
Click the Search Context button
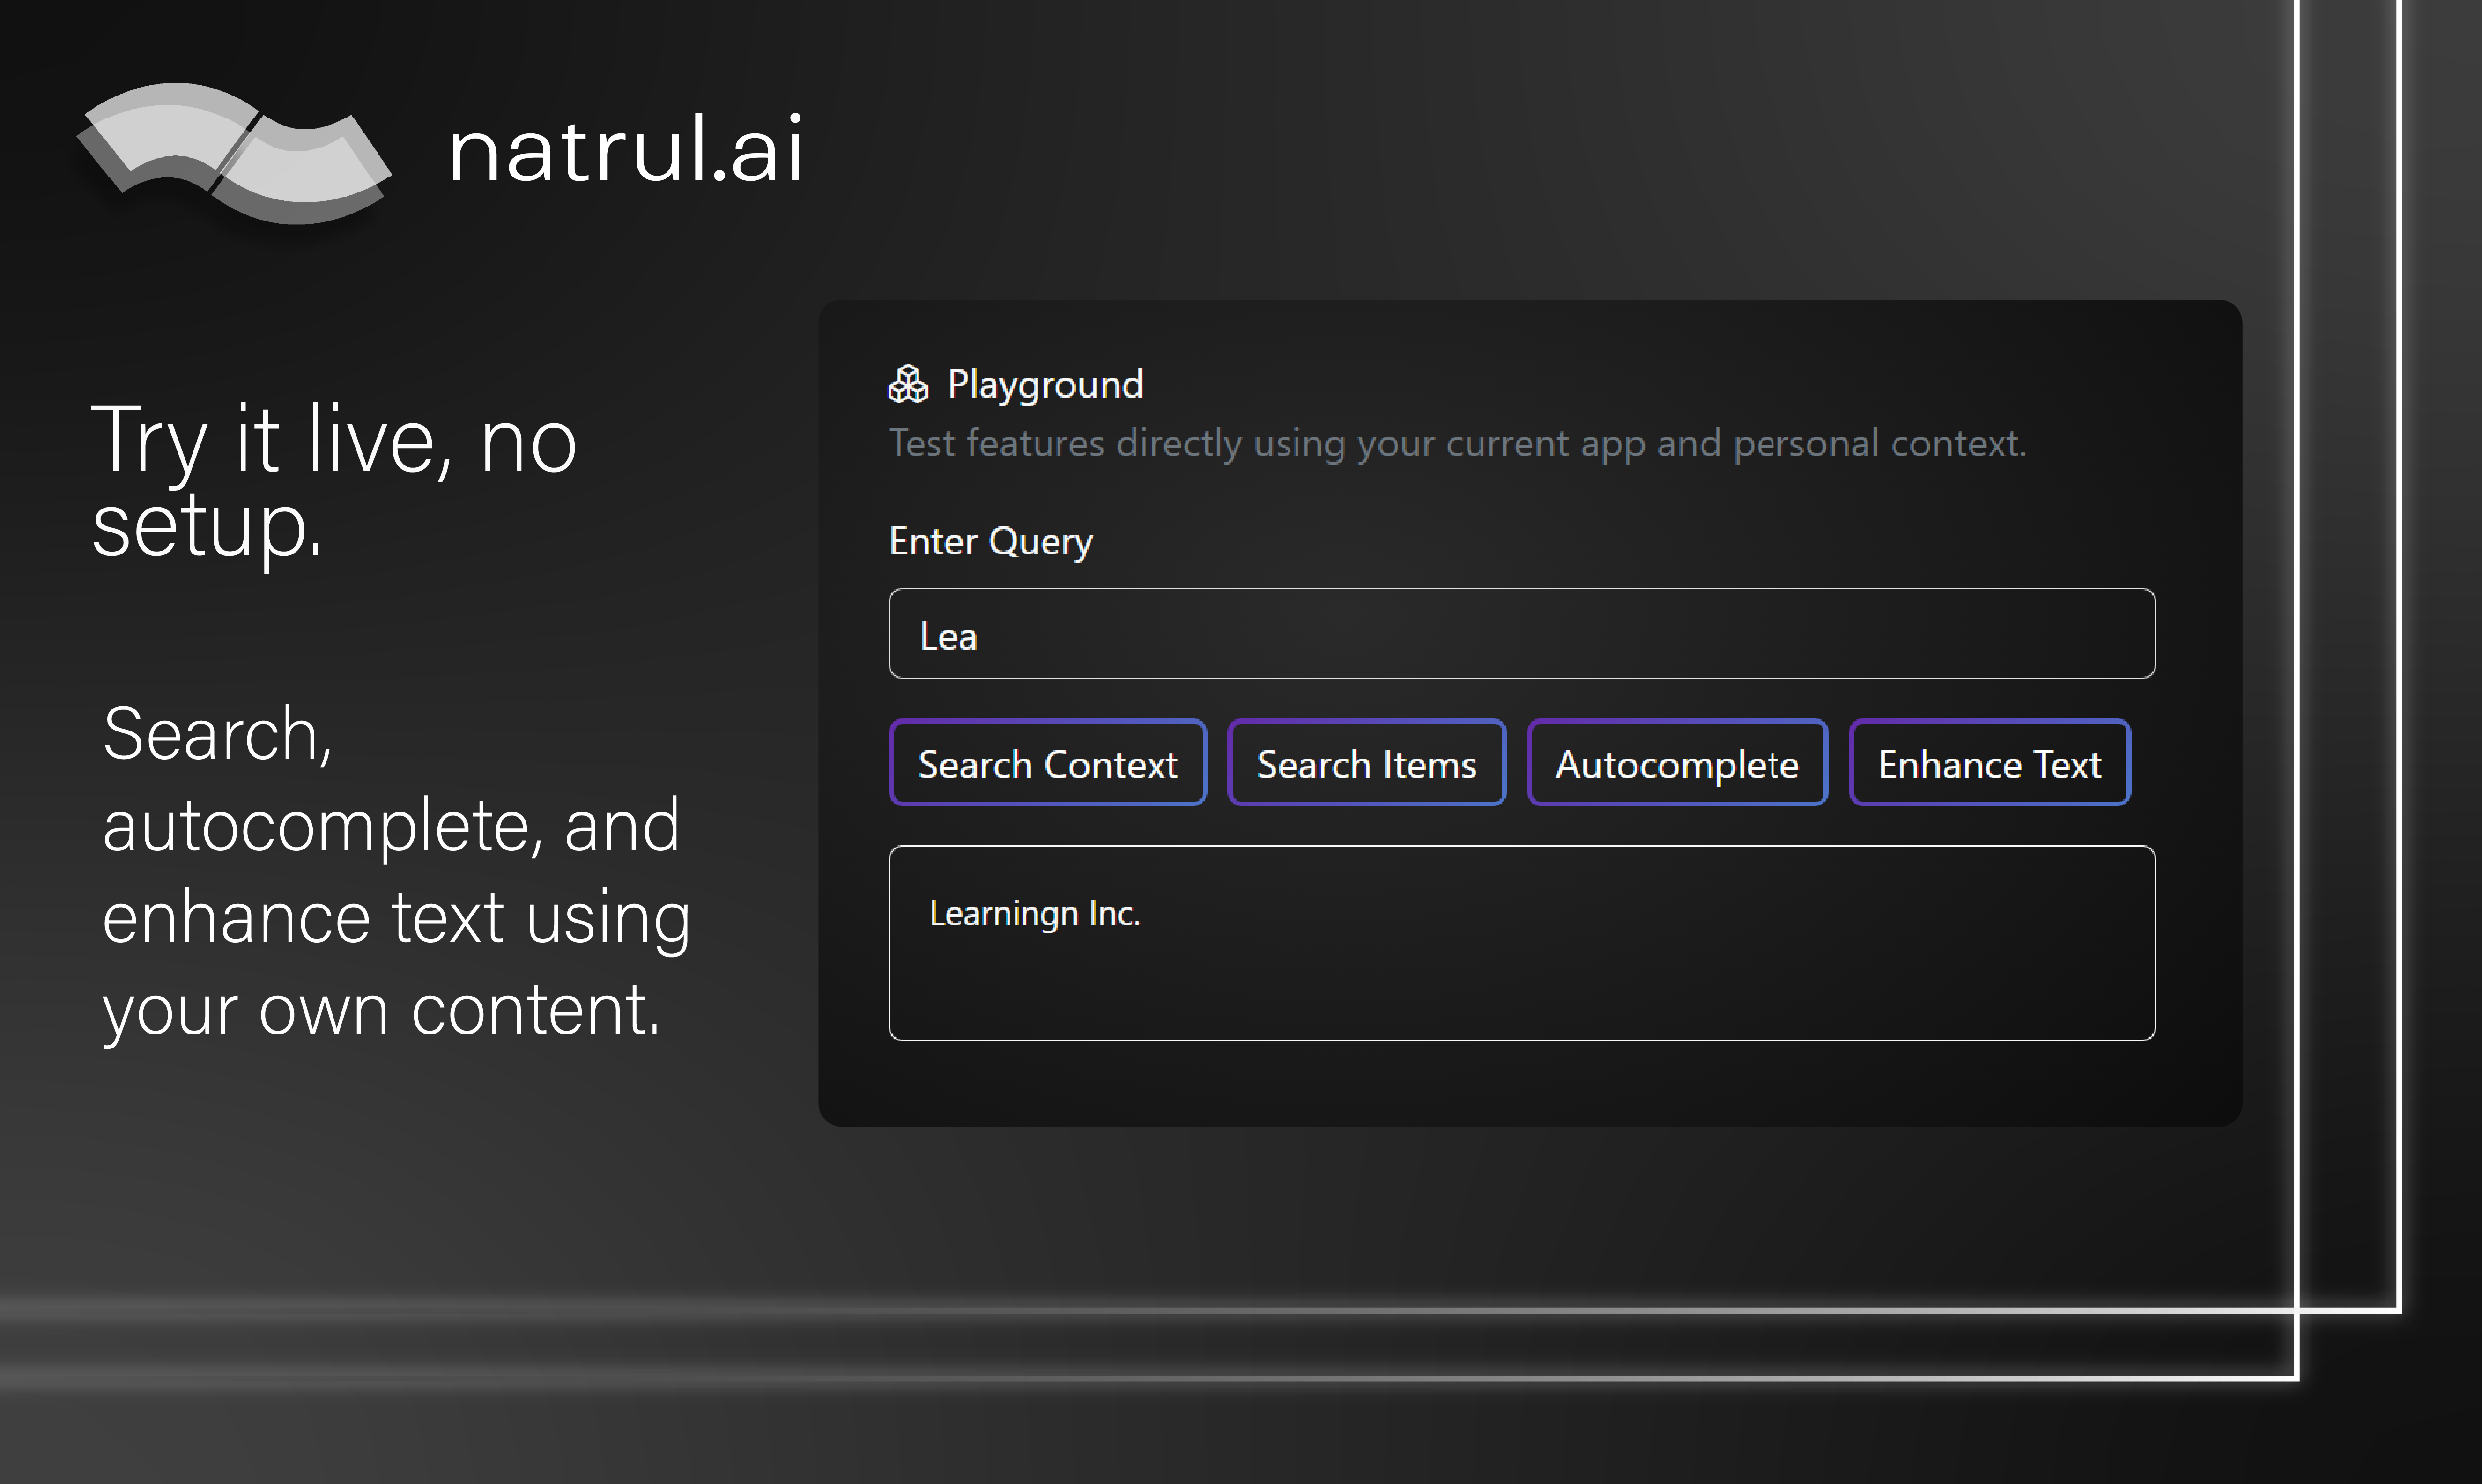click(x=1047, y=763)
